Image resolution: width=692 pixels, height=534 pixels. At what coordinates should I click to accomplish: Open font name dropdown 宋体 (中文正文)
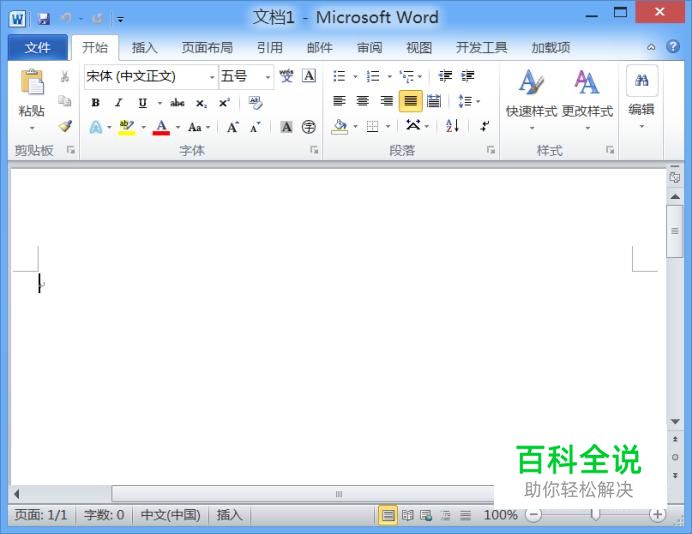pyautogui.click(x=212, y=77)
